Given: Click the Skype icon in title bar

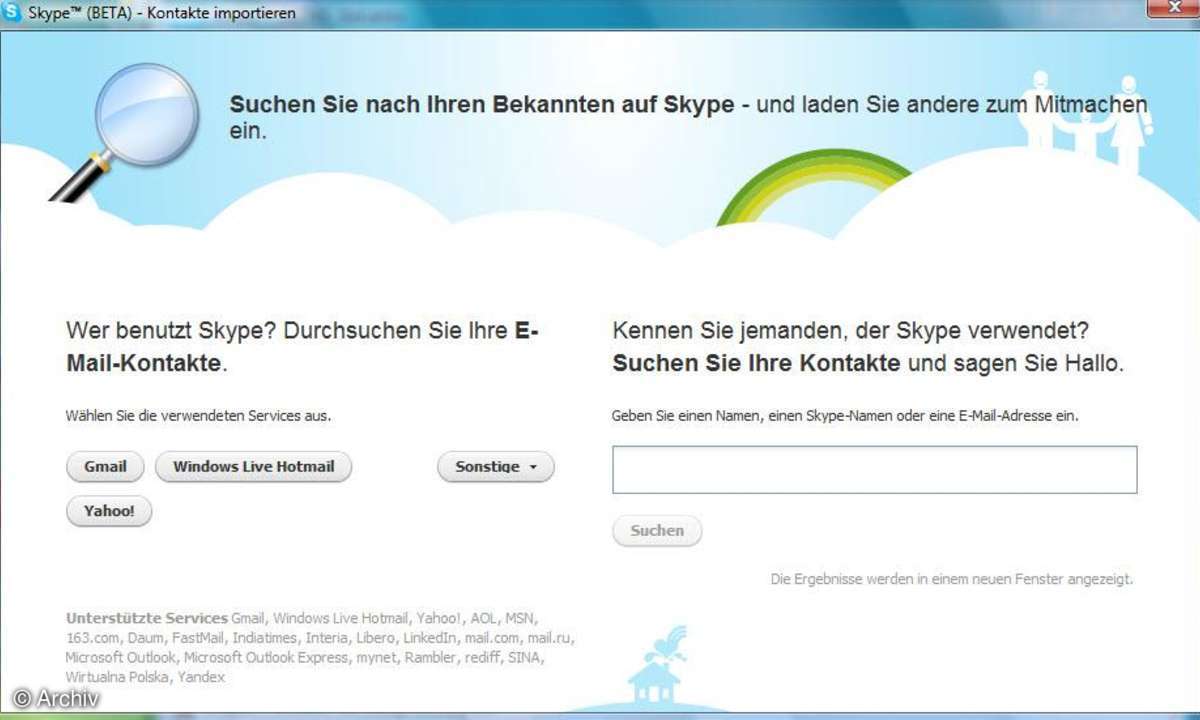Looking at the screenshot, I should (x=13, y=14).
